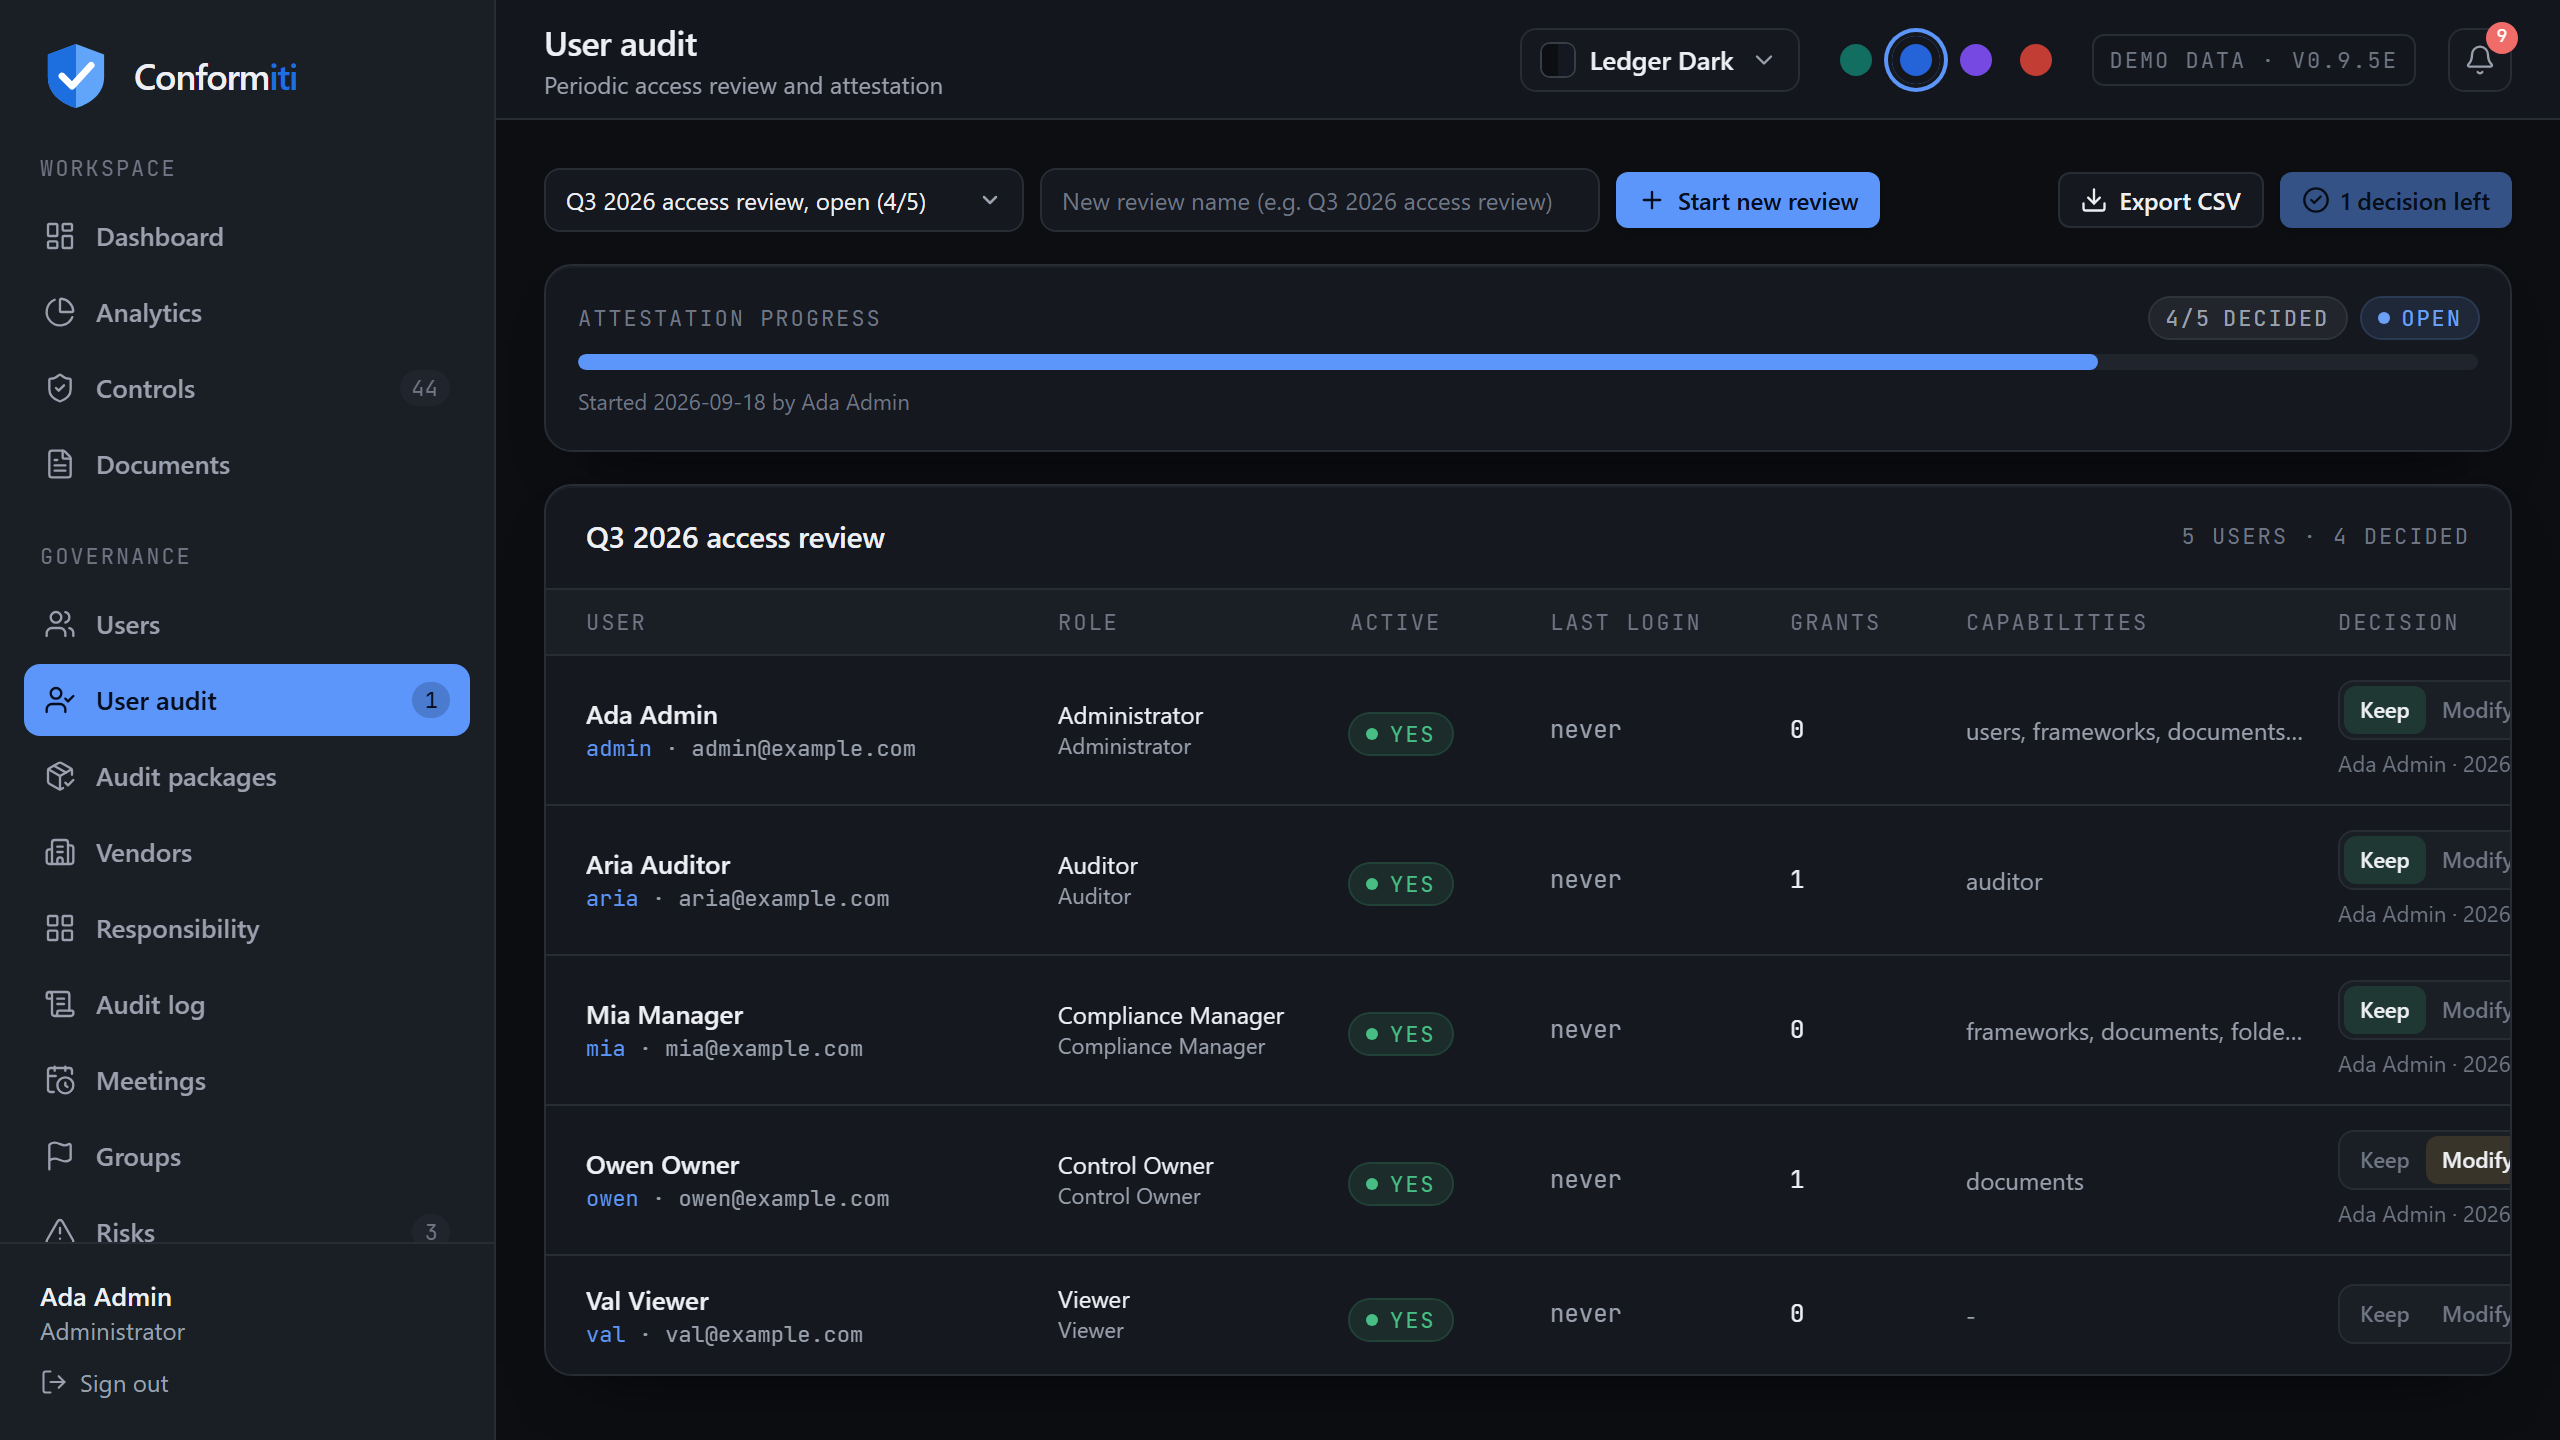
Task: Choose Keep for Aria Auditor
Action: point(2384,860)
